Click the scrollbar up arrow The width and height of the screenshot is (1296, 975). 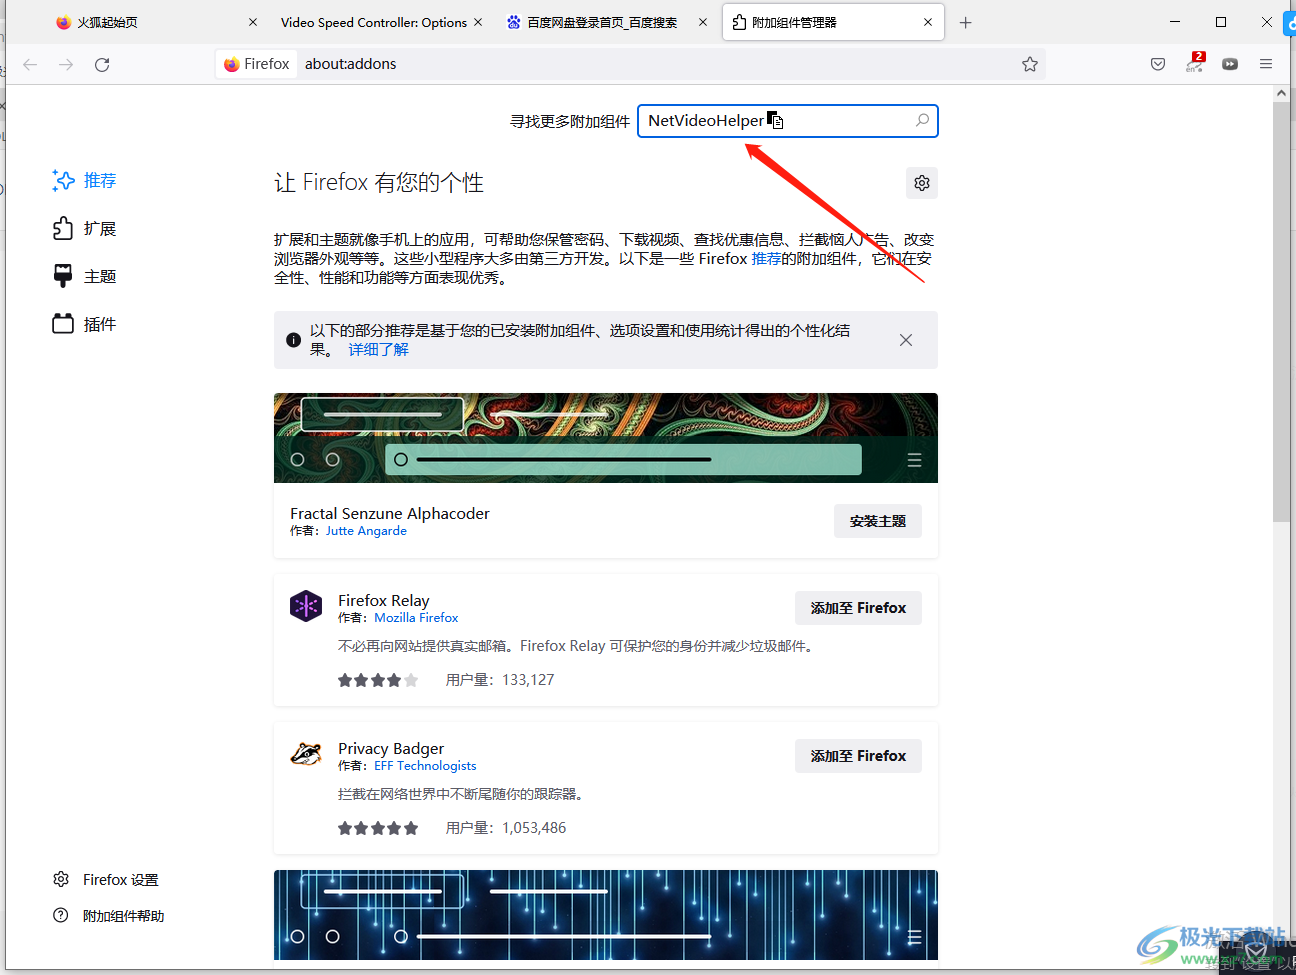click(x=1281, y=93)
